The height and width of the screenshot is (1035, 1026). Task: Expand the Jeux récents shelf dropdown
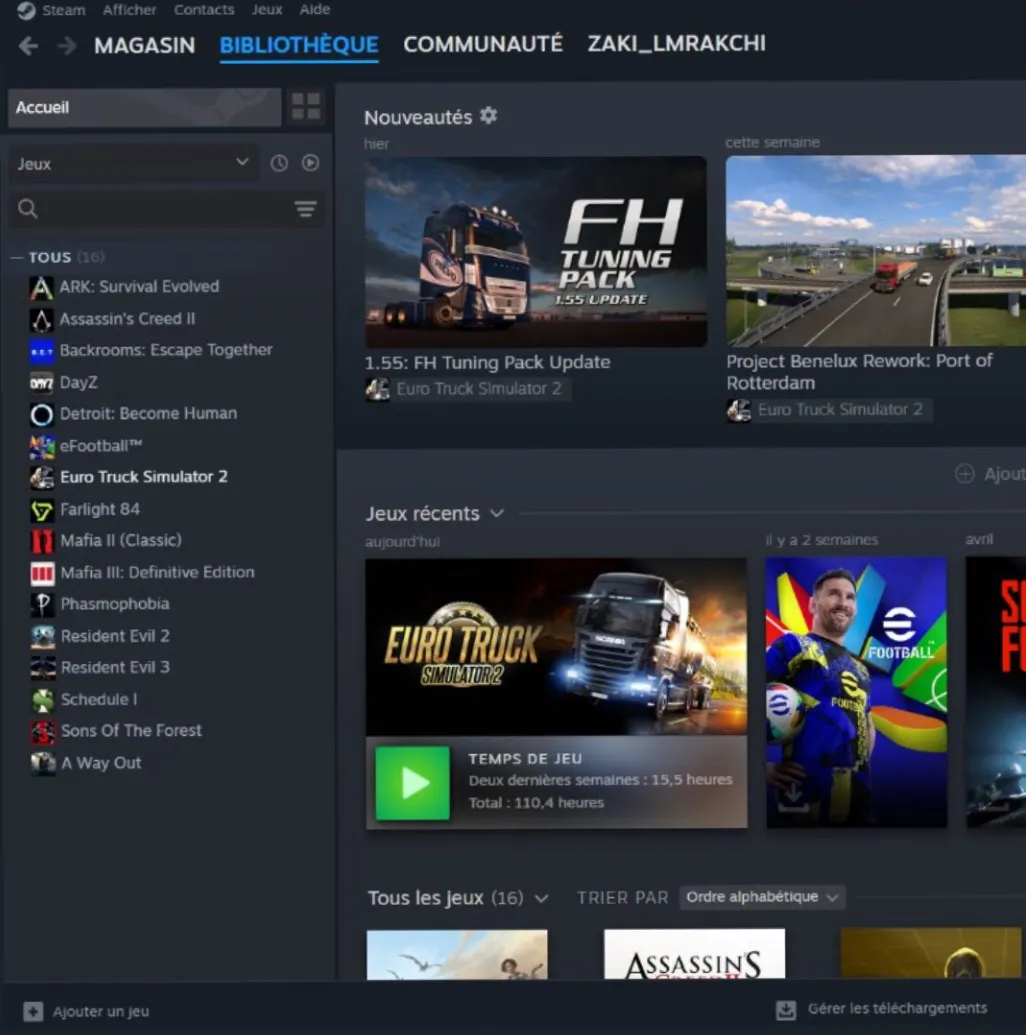tap(496, 514)
